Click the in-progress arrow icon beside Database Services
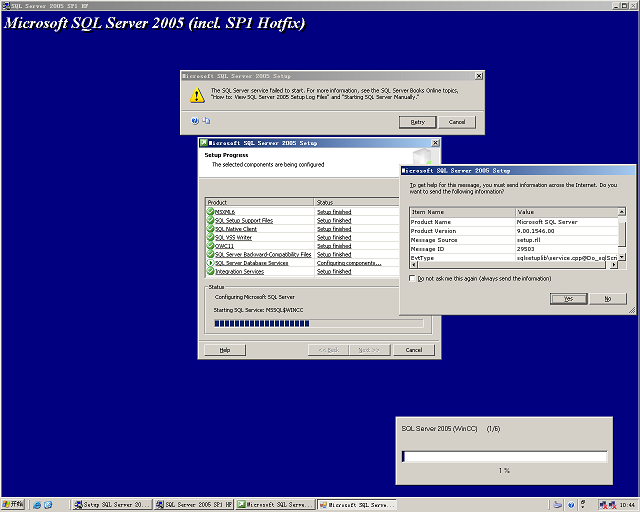 [210, 263]
